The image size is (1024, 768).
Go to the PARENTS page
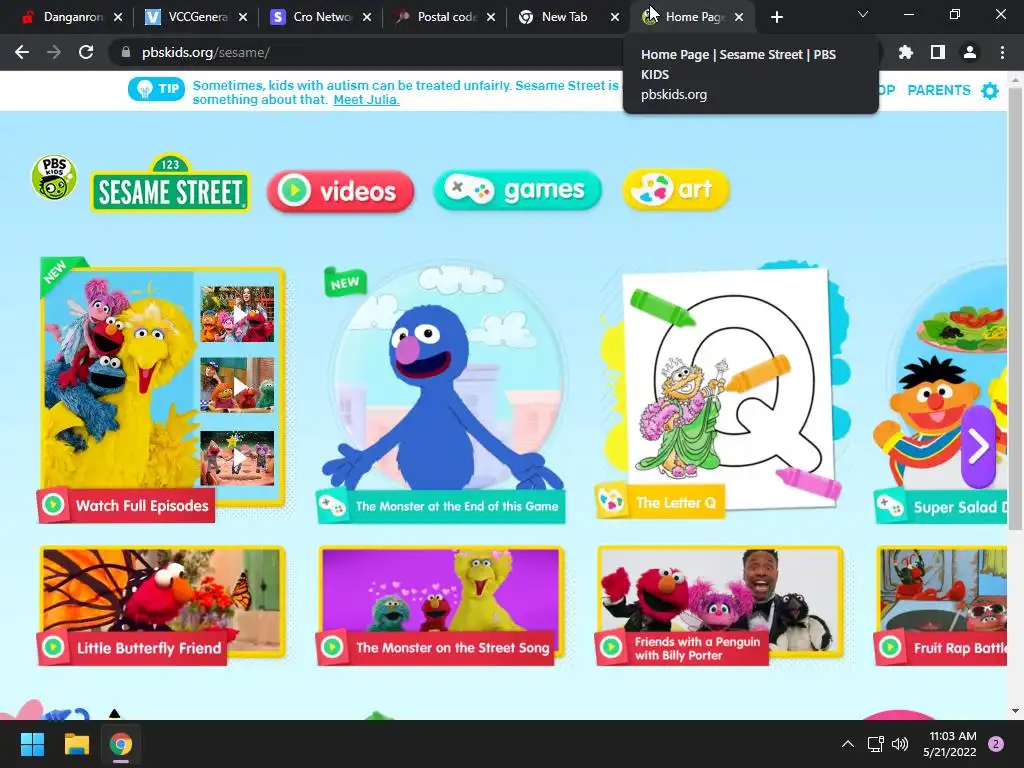click(938, 90)
